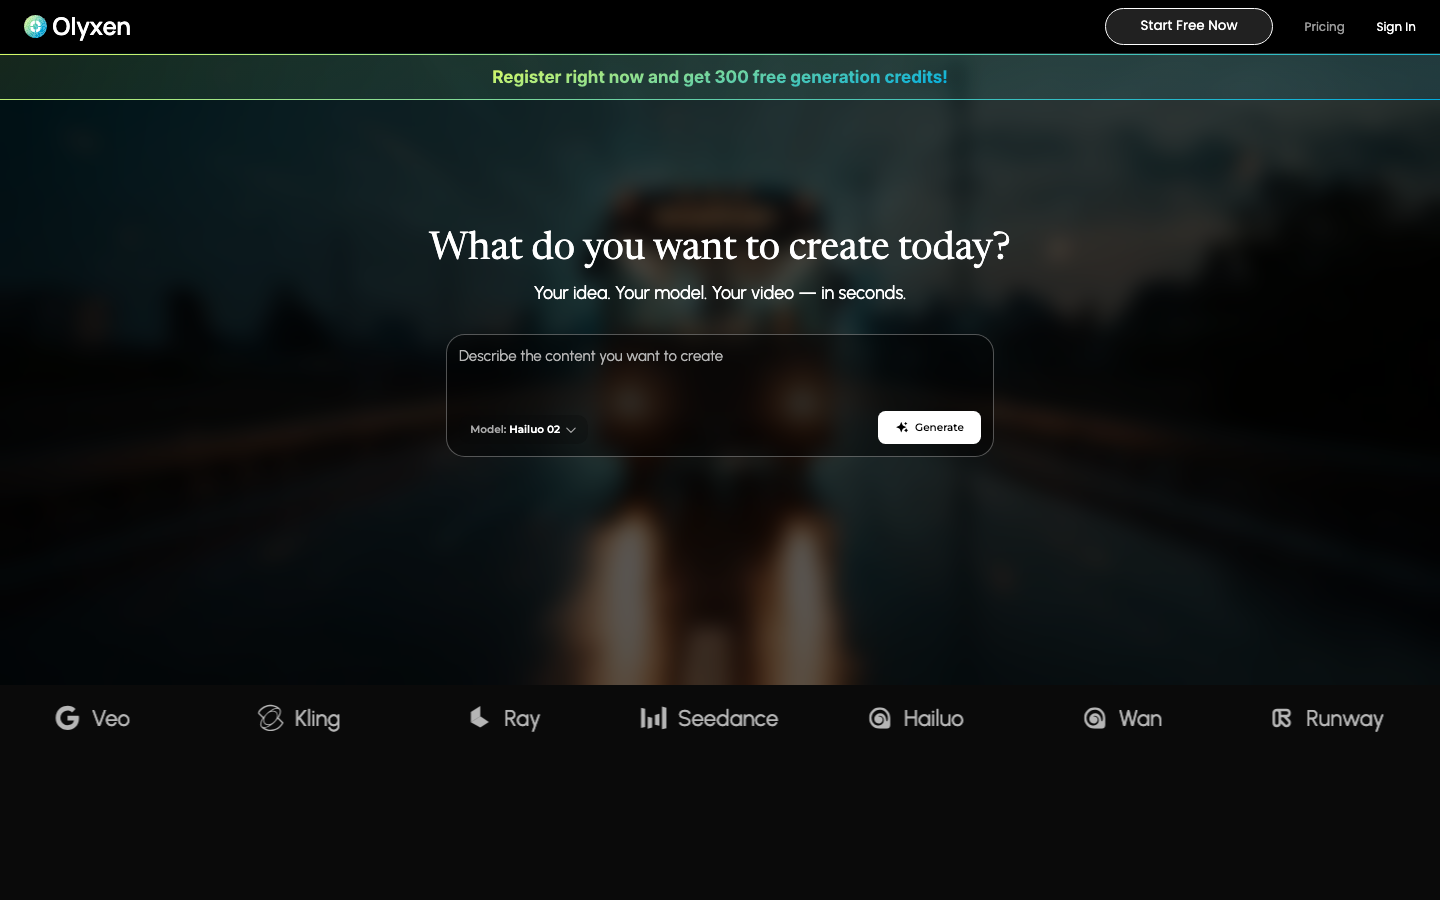Open the Model: Hailuo 02 dropdown
1440x900 pixels.
tap(523, 429)
